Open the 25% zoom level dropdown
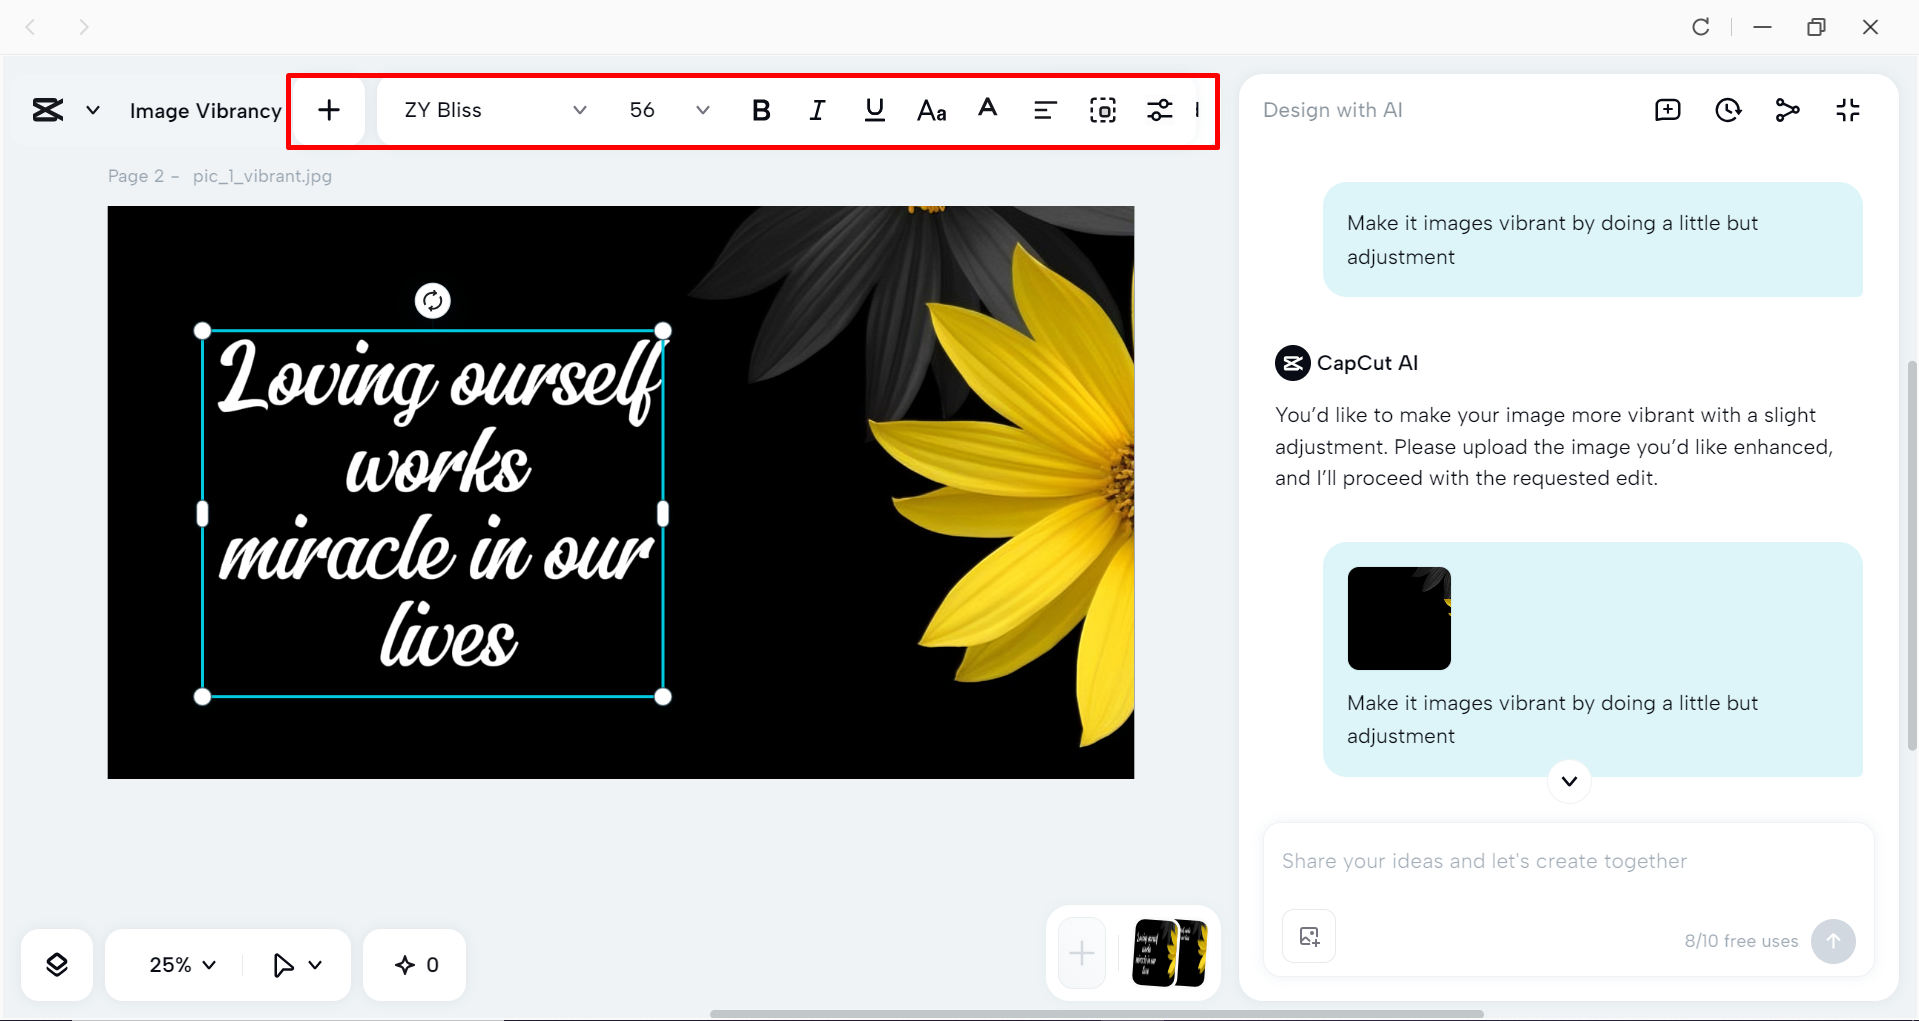 179,964
